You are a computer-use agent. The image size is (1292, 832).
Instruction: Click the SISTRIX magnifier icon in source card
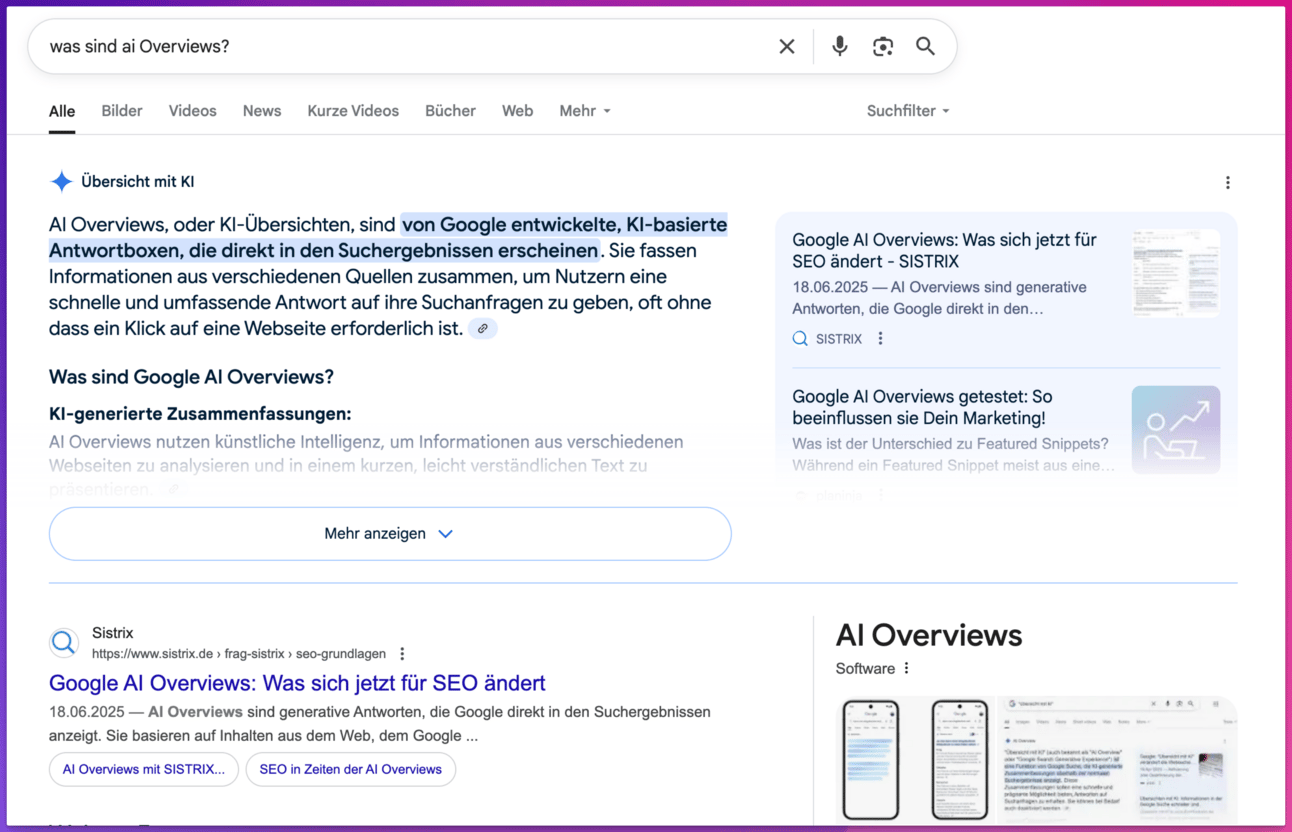(800, 339)
